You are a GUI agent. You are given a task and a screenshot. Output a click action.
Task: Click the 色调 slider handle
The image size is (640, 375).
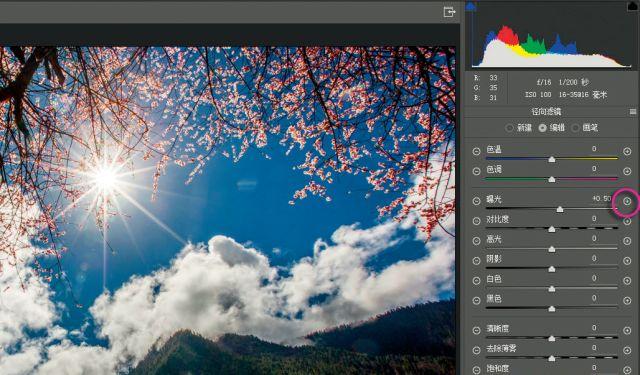(x=552, y=180)
